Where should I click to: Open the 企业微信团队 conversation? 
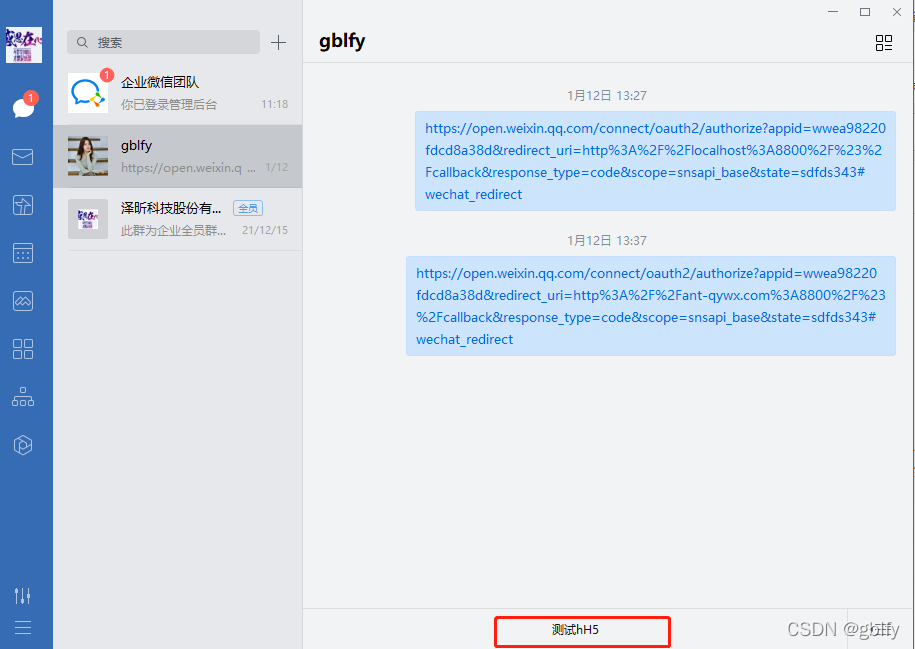[x=177, y=93]
